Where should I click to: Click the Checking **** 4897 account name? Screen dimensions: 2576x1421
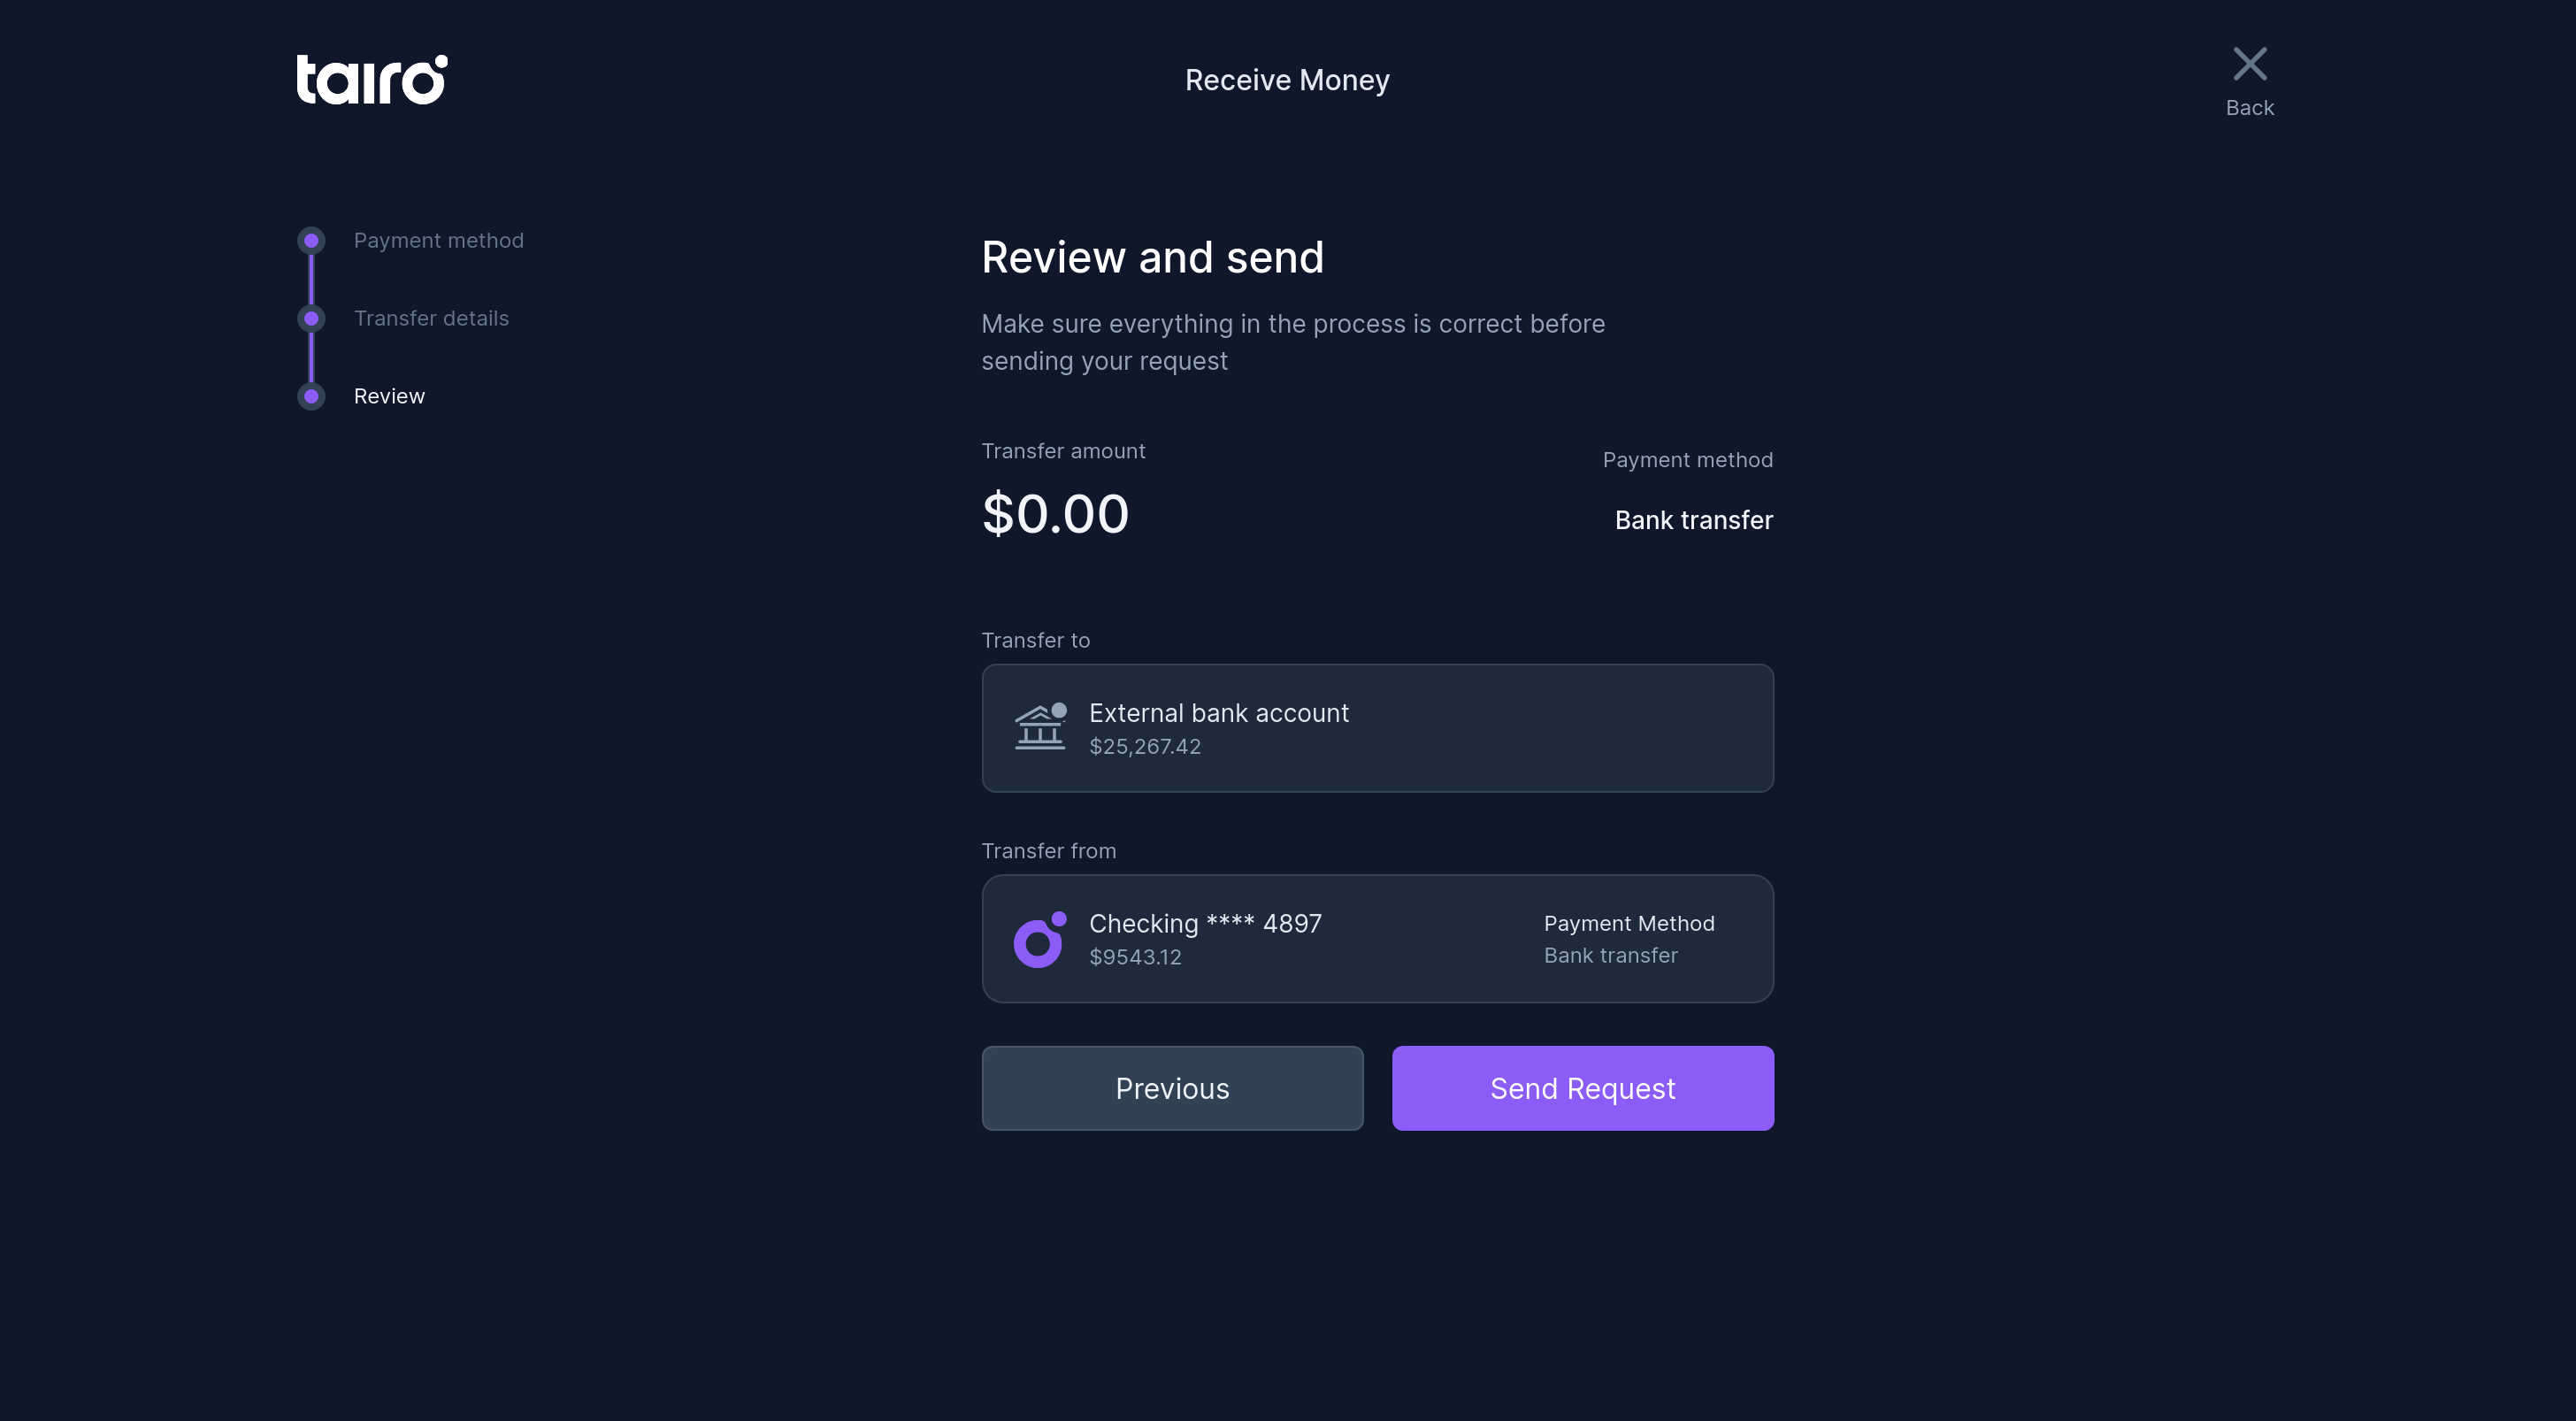pos(1205,924)
